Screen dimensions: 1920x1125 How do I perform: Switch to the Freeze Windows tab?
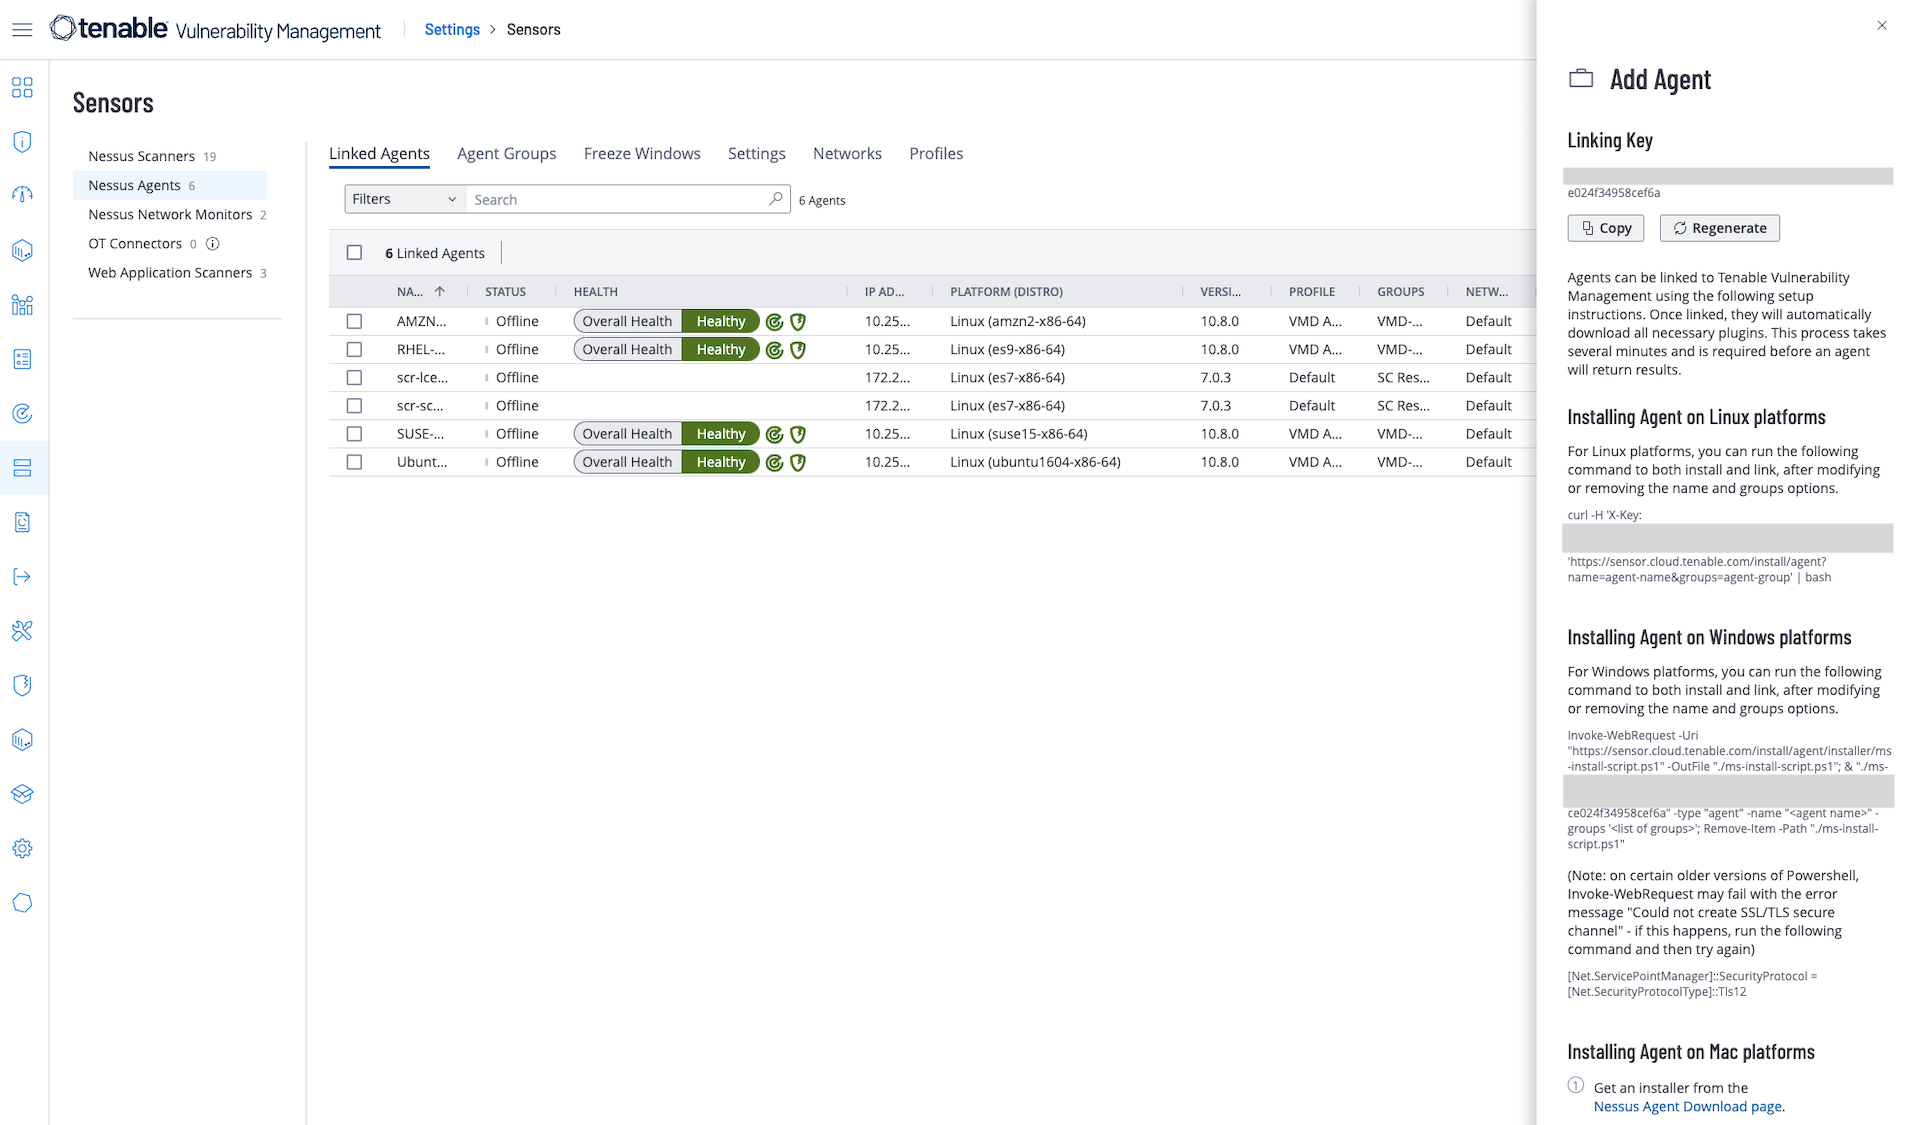click(x=642, y=153)
